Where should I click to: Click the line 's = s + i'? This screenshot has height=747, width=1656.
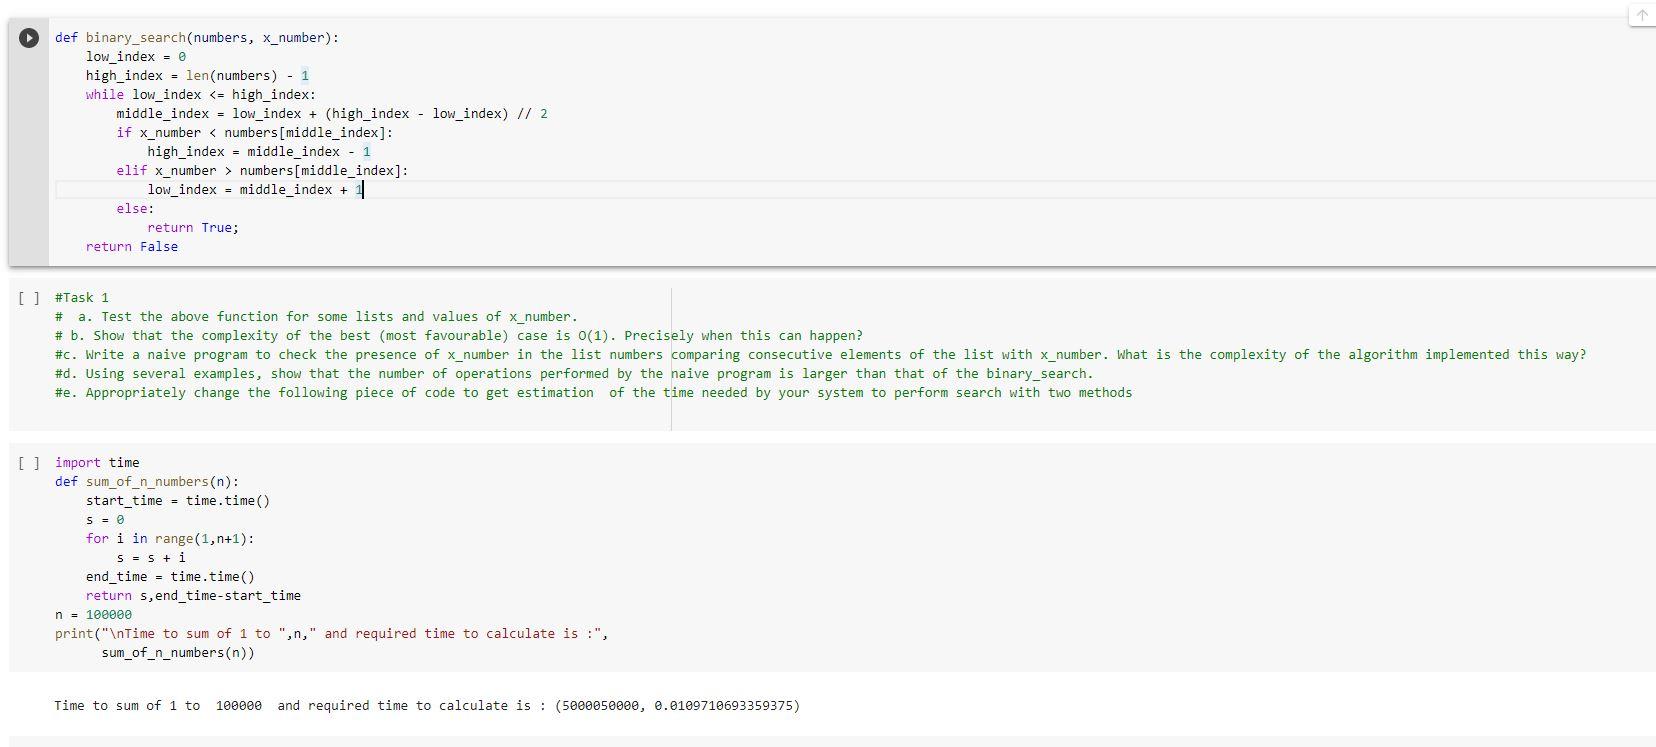pos(151,558)
